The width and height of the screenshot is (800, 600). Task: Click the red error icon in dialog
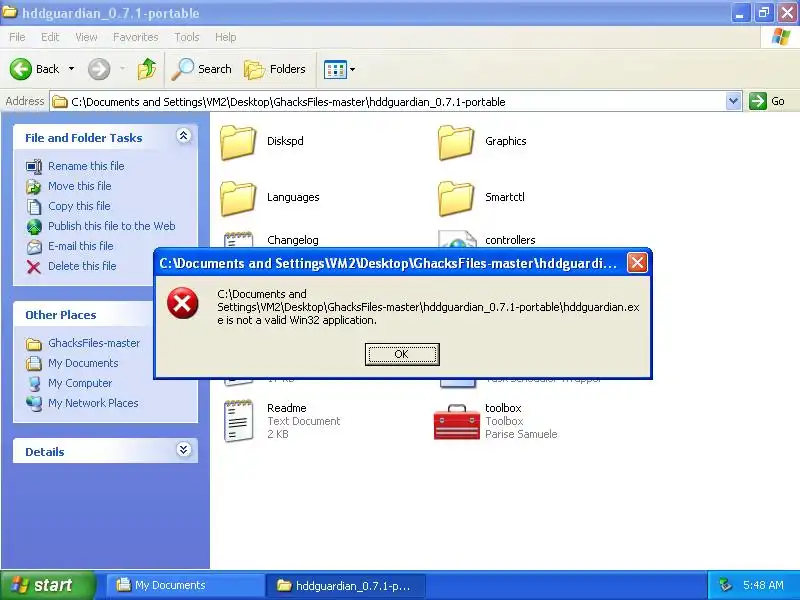click(183, 303)
